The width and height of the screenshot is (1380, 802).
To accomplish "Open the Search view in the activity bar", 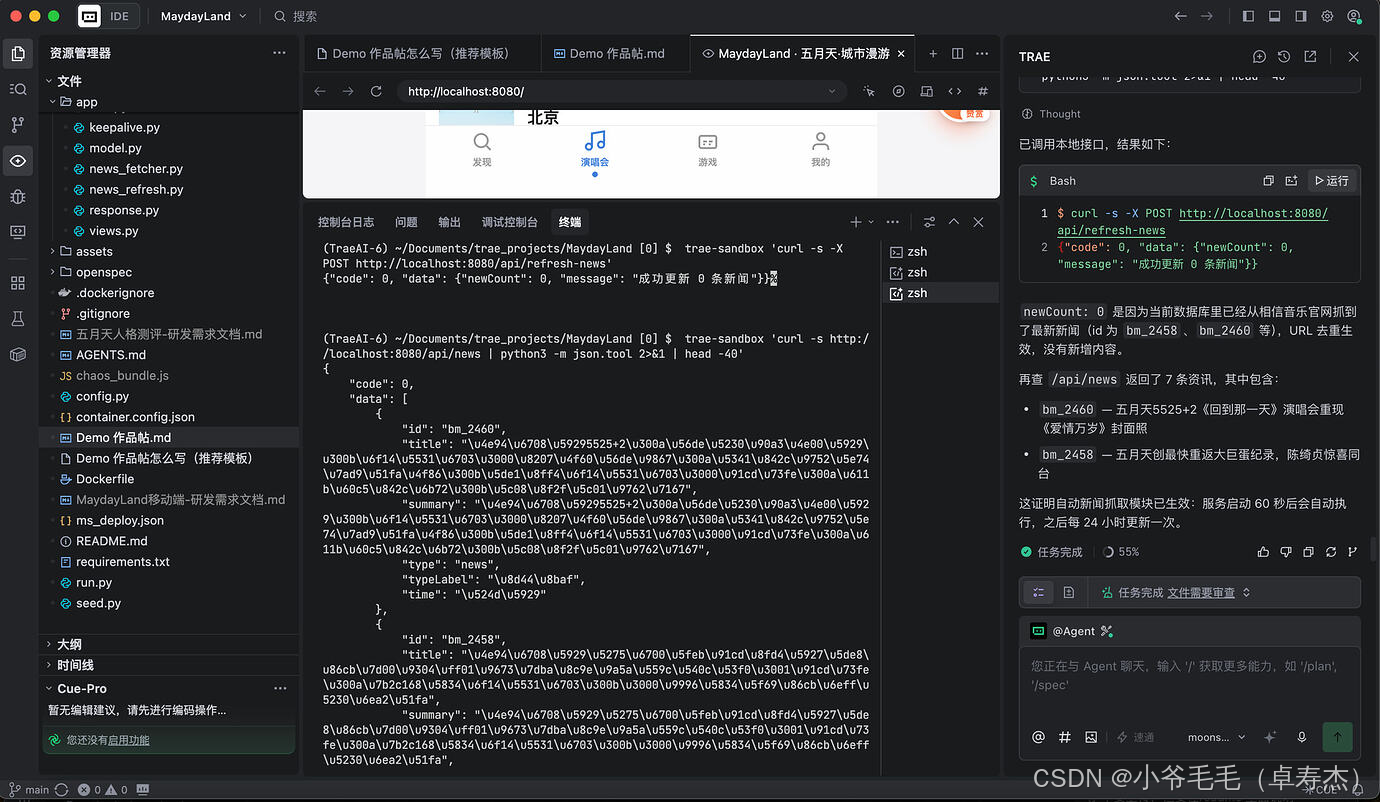I will click(x=18, y=89).
